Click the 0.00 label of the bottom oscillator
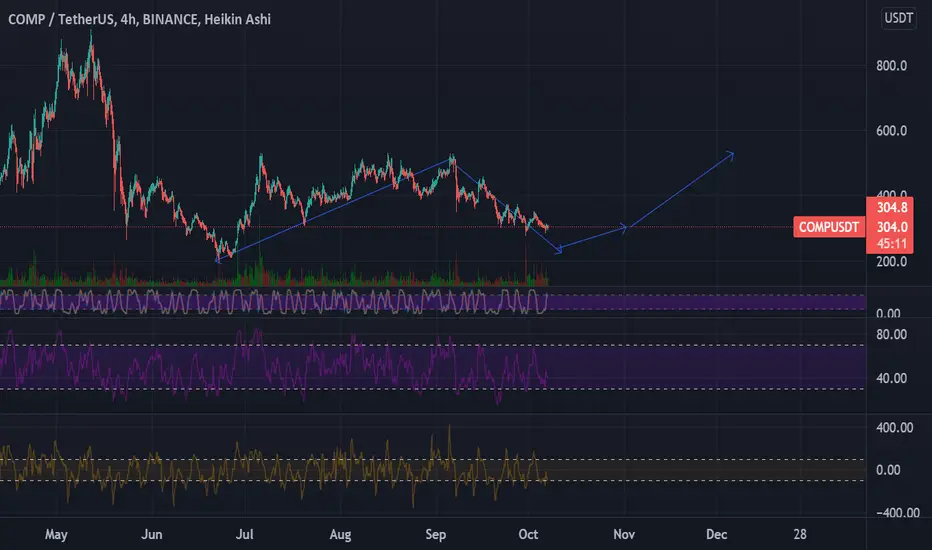 coord(888,470)
